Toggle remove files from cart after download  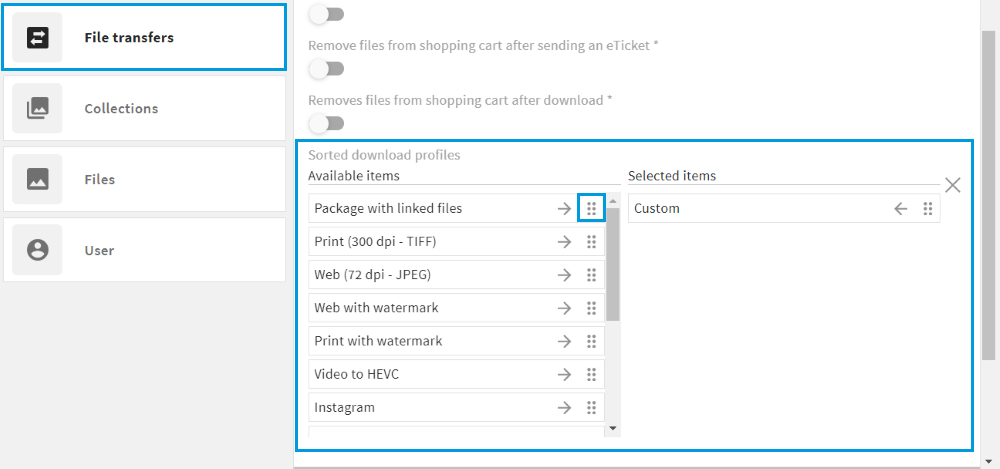point(327,123)
